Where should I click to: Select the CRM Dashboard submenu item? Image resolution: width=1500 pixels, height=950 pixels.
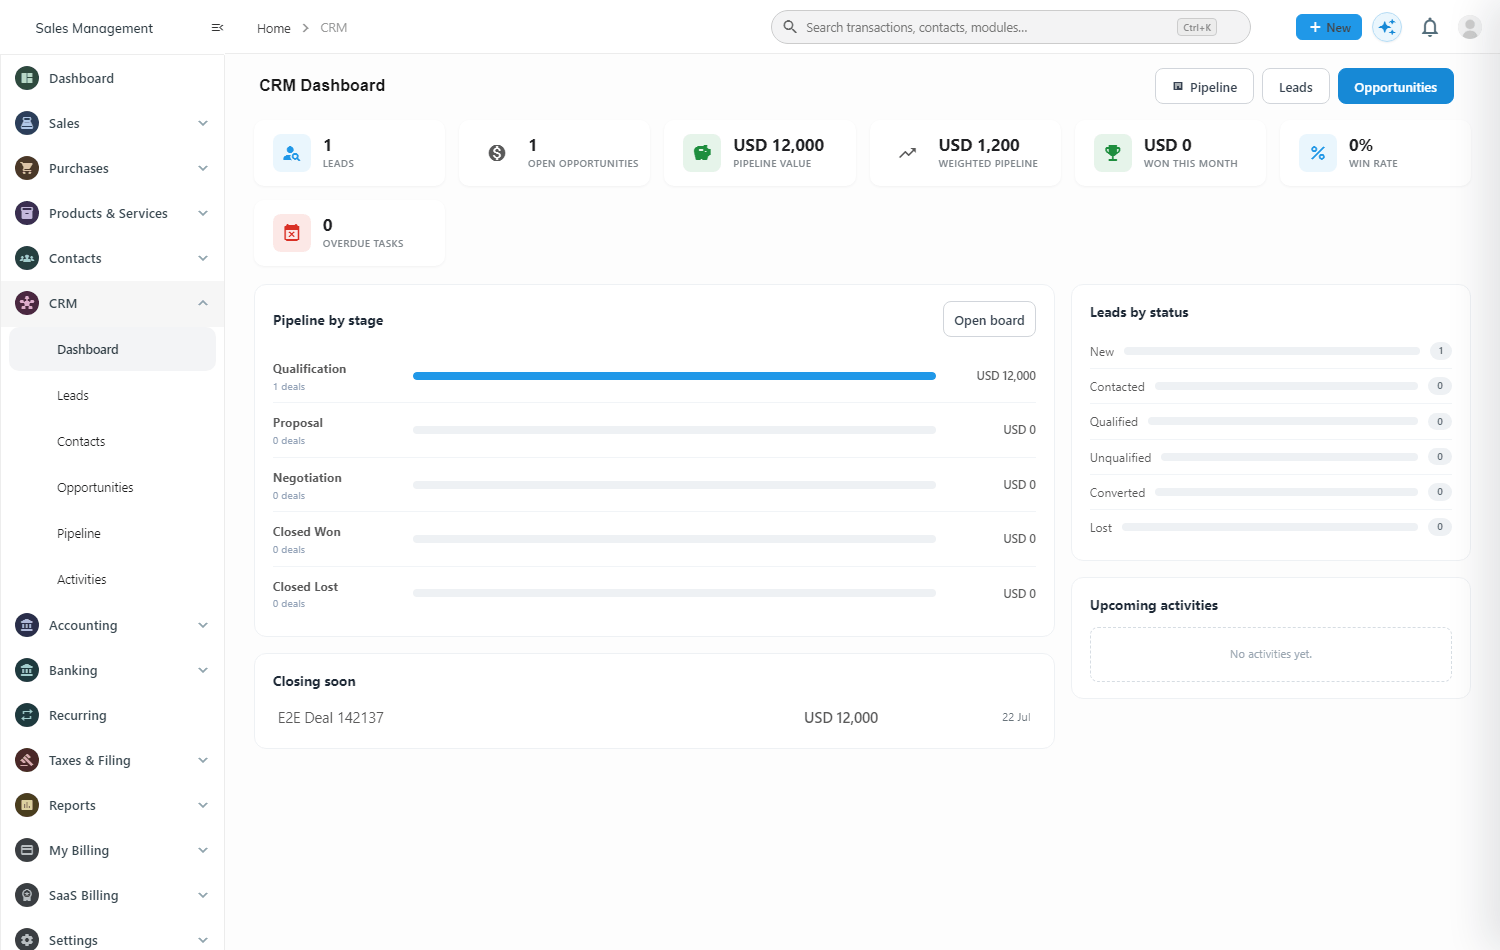click(112, 349)
